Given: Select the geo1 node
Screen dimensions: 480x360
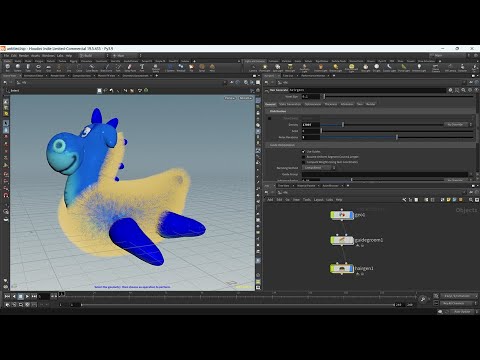Looking at the screenshot, I should coord(342,215).
